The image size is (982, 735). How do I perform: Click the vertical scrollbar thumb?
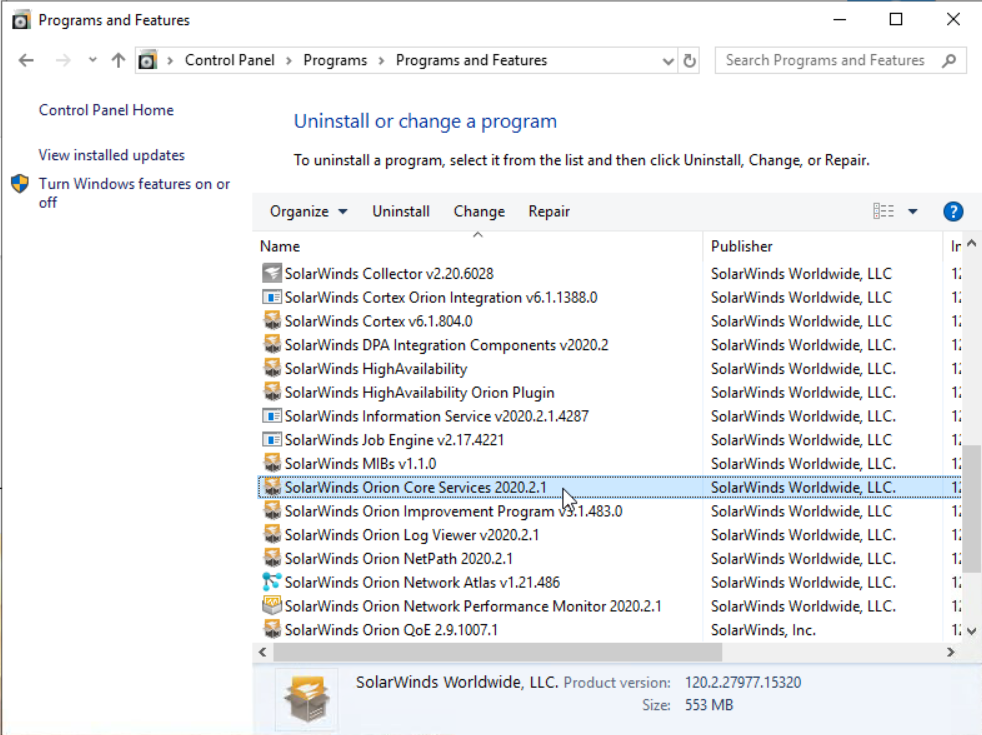971,508
